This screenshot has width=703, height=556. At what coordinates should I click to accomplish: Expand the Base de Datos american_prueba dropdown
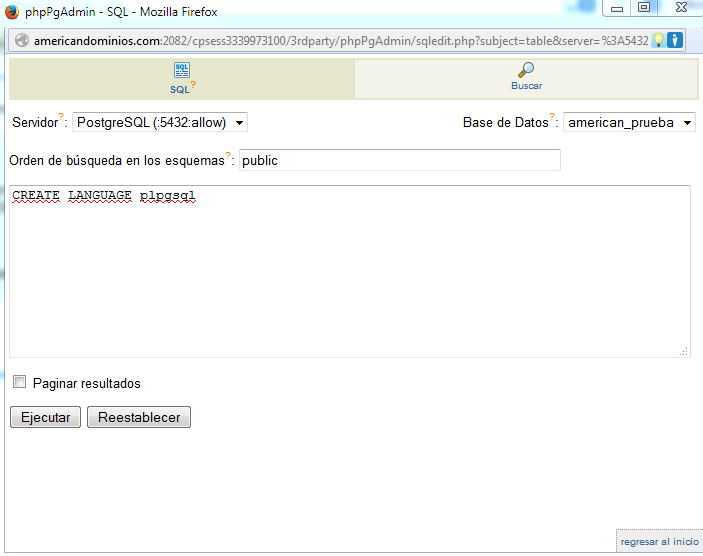pyautogui.click(x=629, y=122)
